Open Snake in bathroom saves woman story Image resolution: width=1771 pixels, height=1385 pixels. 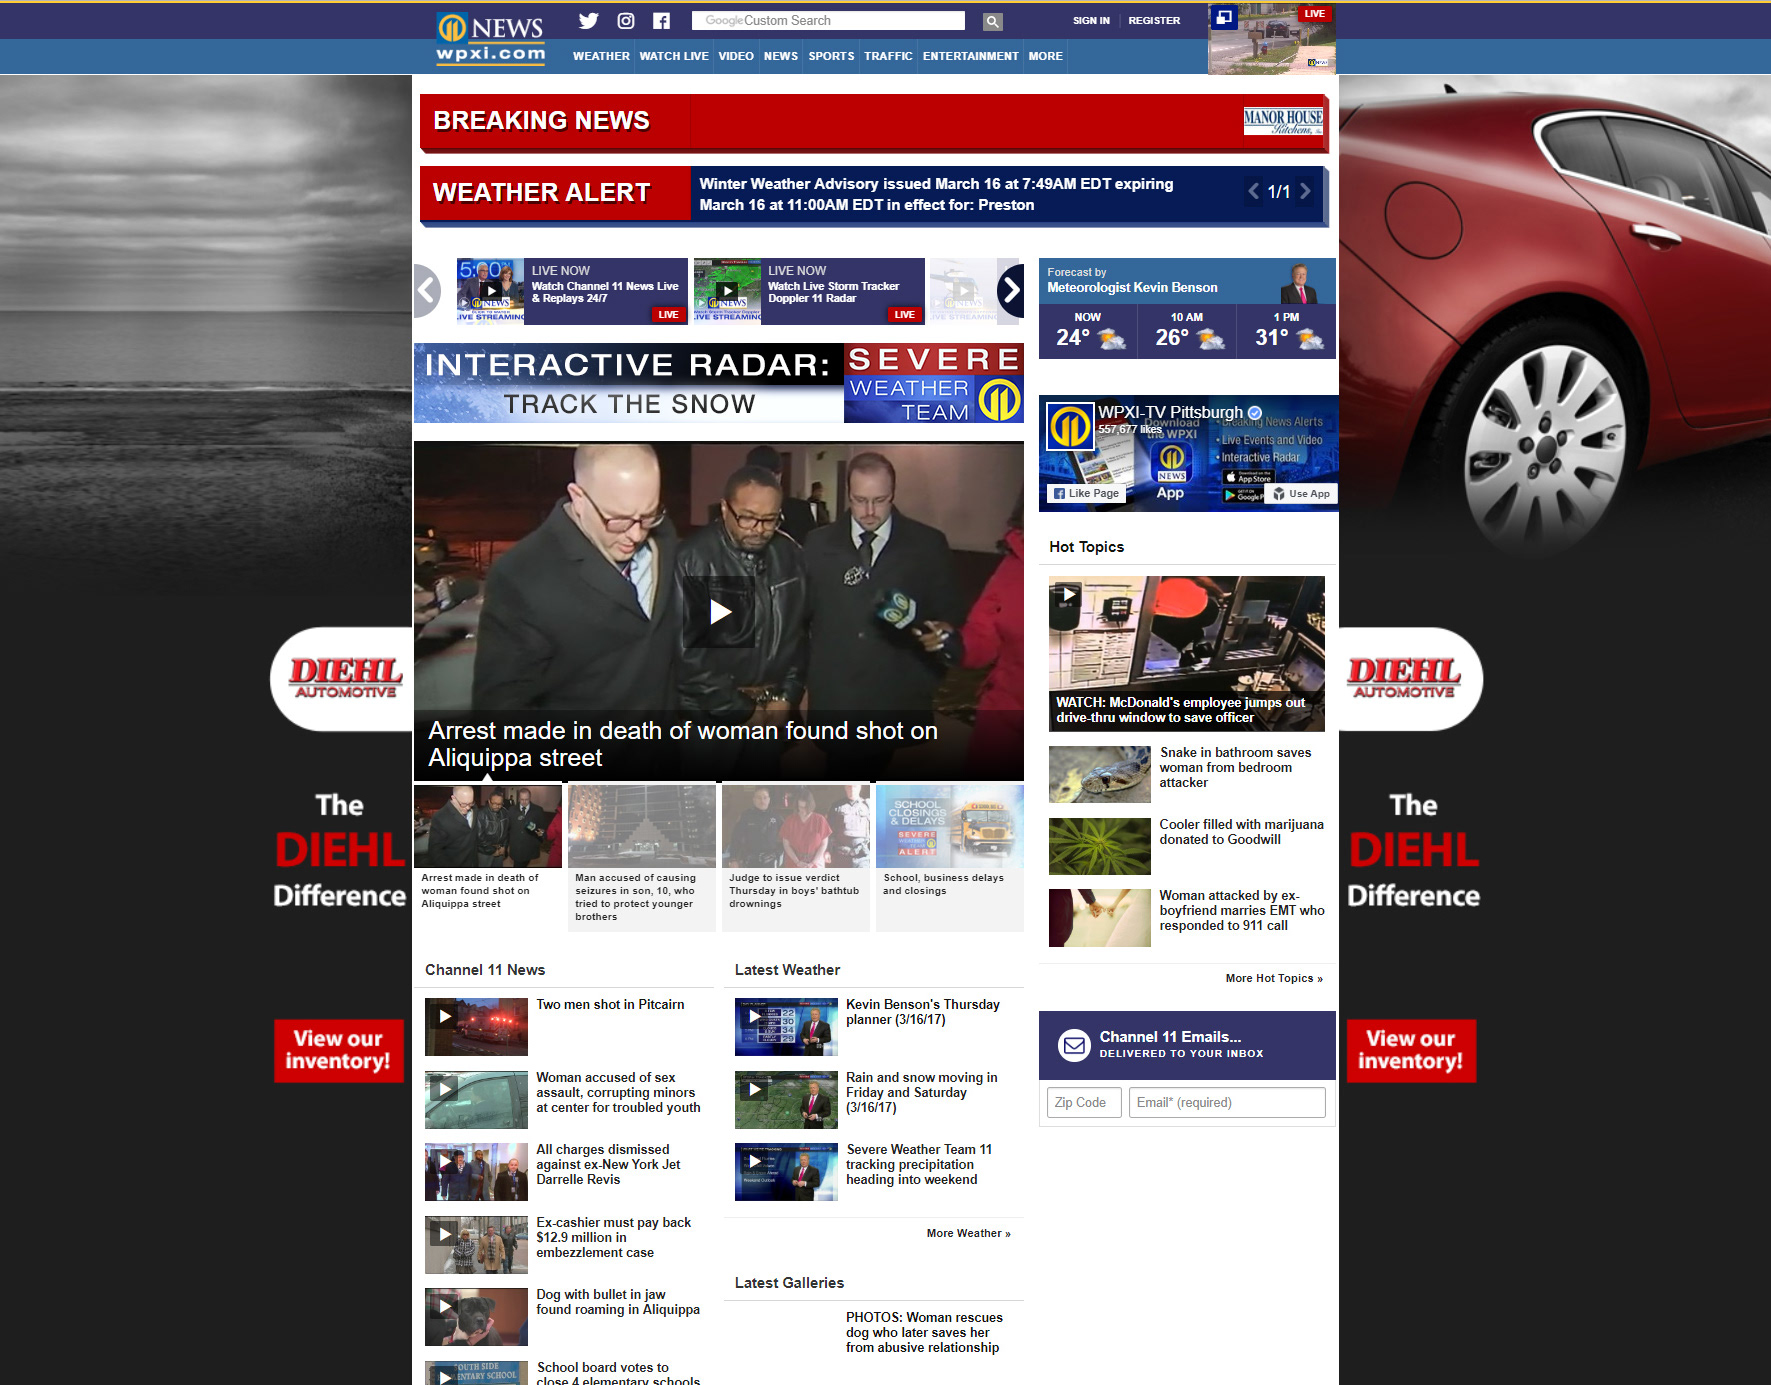point(1235,767)
